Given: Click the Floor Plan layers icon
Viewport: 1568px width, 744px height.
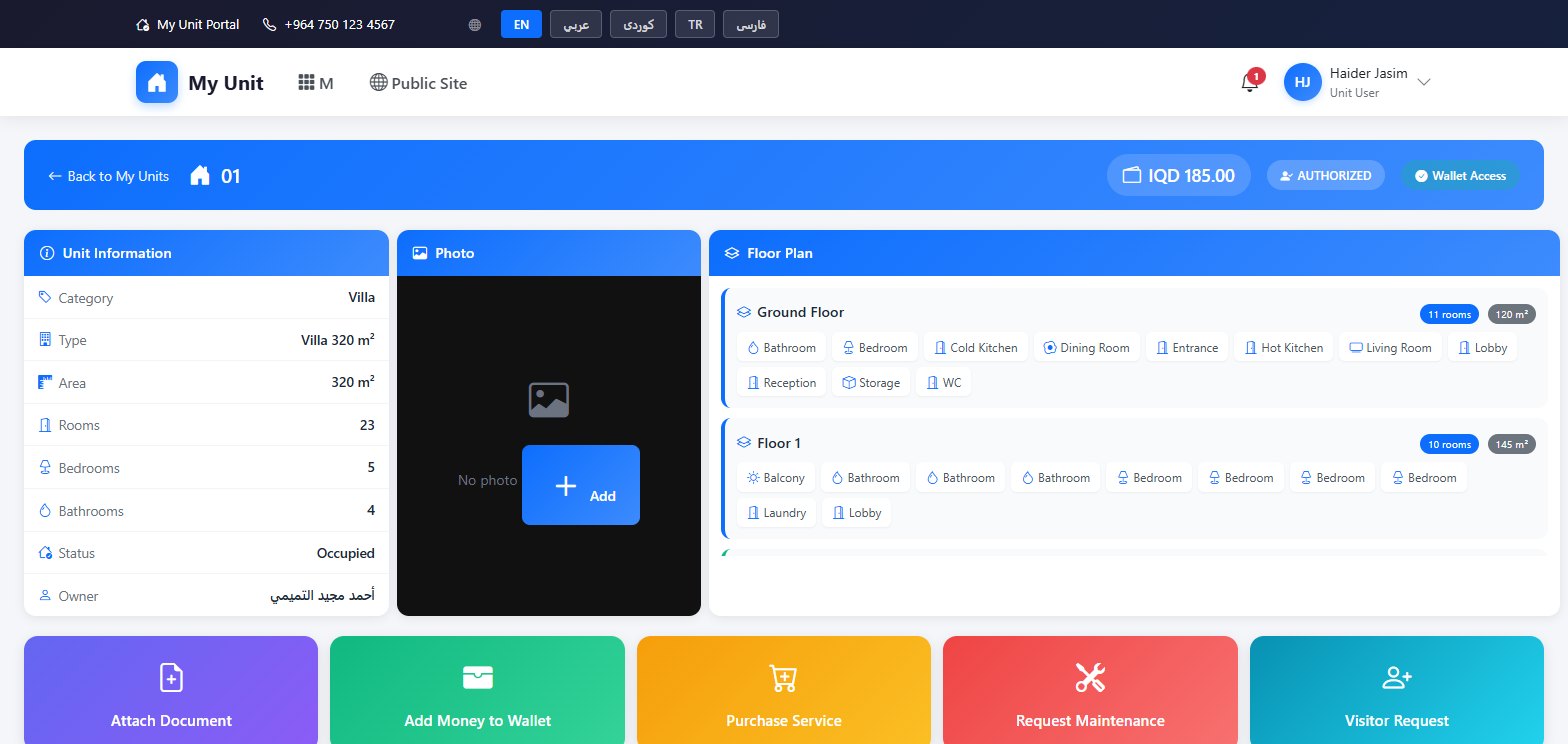Looking at the screenshot, I should 731,253.
